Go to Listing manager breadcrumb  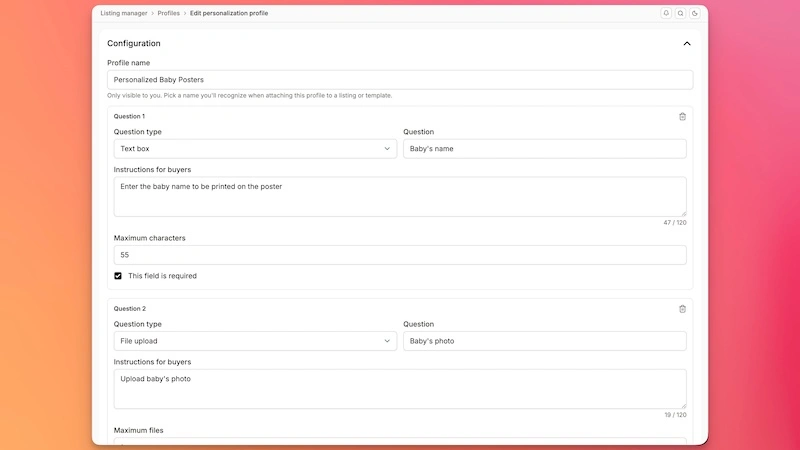pos(123,13)
